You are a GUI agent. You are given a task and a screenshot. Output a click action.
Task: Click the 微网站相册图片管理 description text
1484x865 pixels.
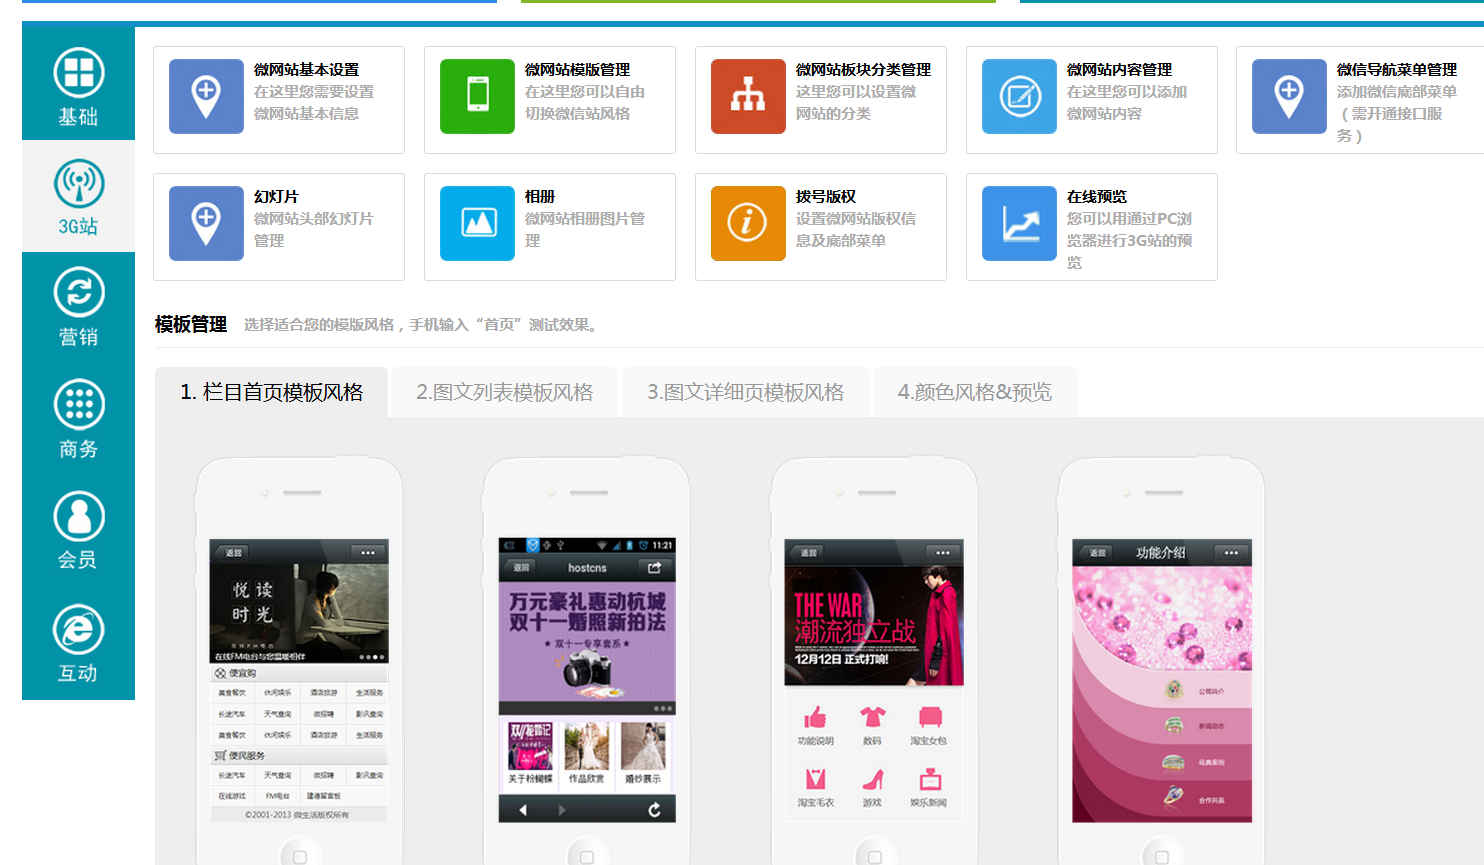coord(585,230)
